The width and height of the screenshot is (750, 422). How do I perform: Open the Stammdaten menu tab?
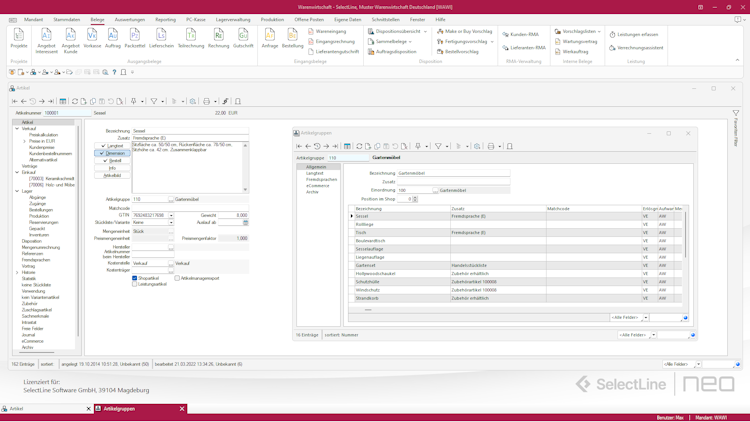point(66,20)
